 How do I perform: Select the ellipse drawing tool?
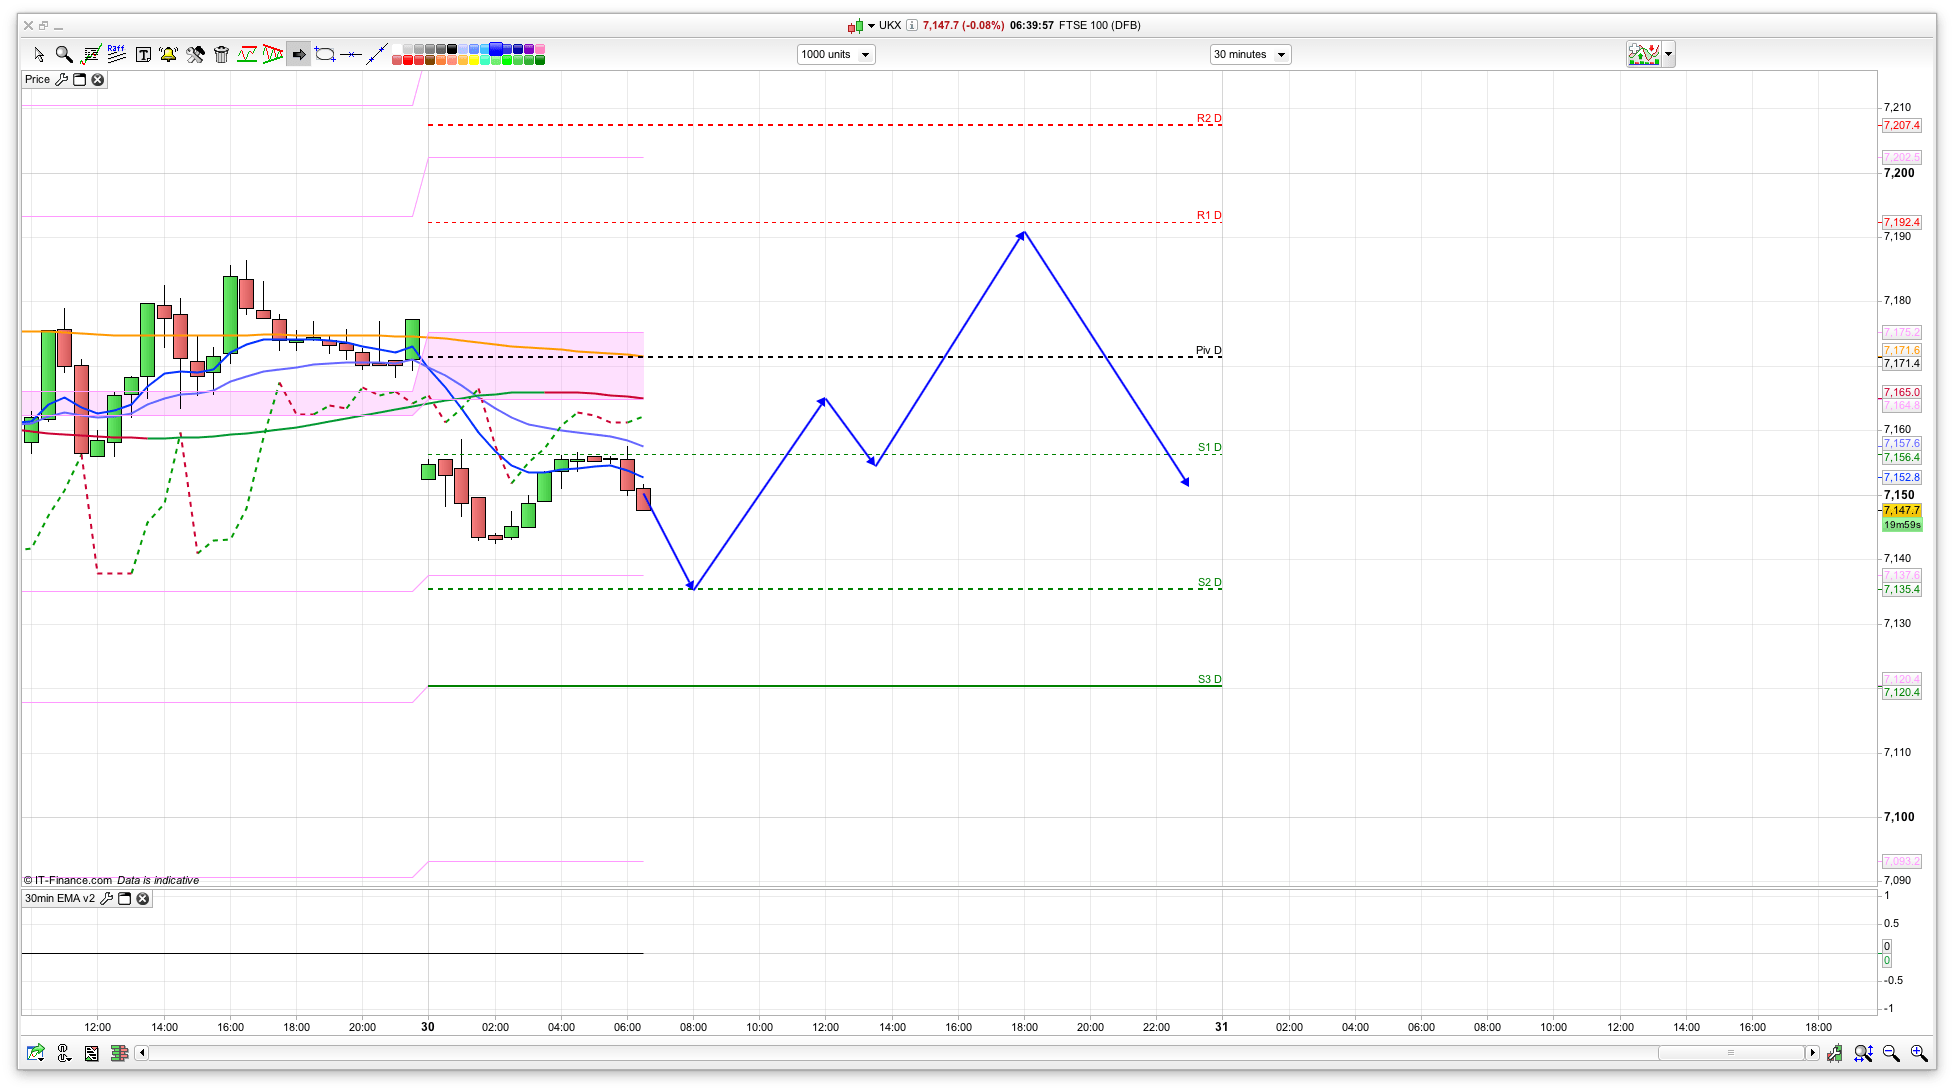click(x=325, y=55)
